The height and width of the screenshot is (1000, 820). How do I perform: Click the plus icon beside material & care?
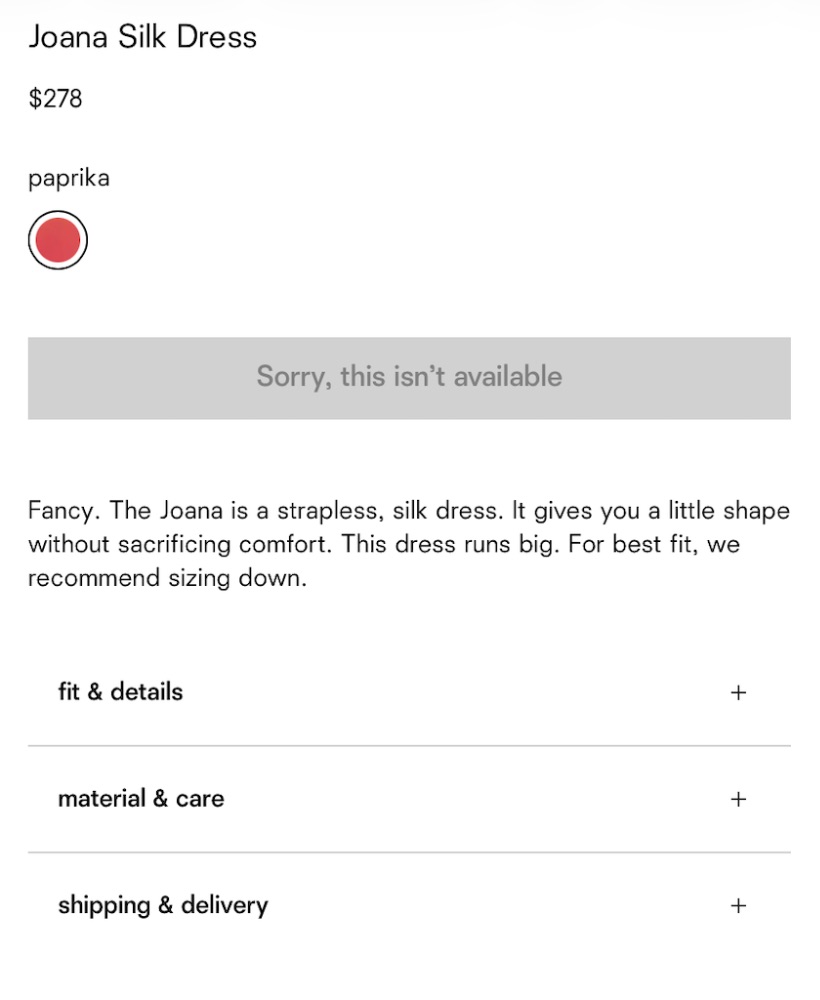point(738,799)
